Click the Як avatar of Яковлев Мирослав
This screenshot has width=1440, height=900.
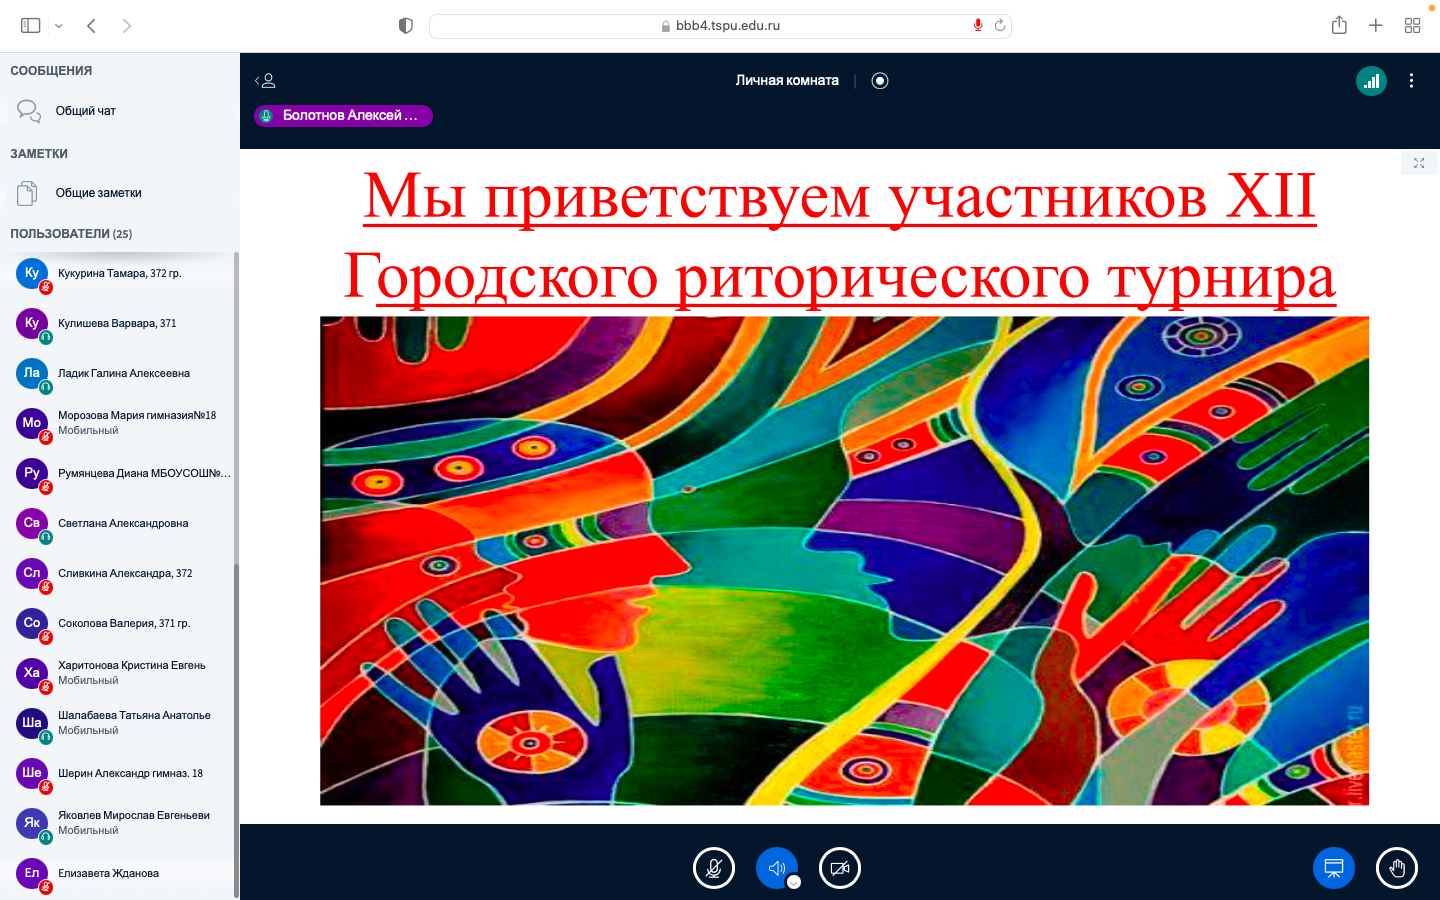[32, 823]
